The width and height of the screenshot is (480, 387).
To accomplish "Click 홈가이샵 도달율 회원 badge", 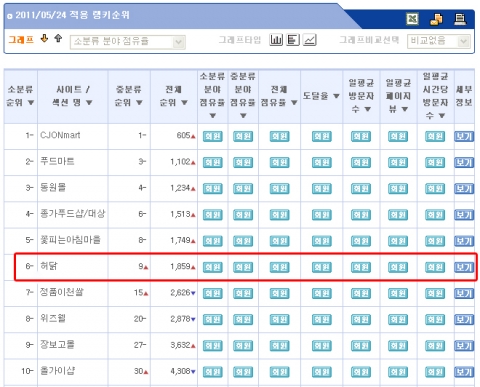I will click(322, 372).
